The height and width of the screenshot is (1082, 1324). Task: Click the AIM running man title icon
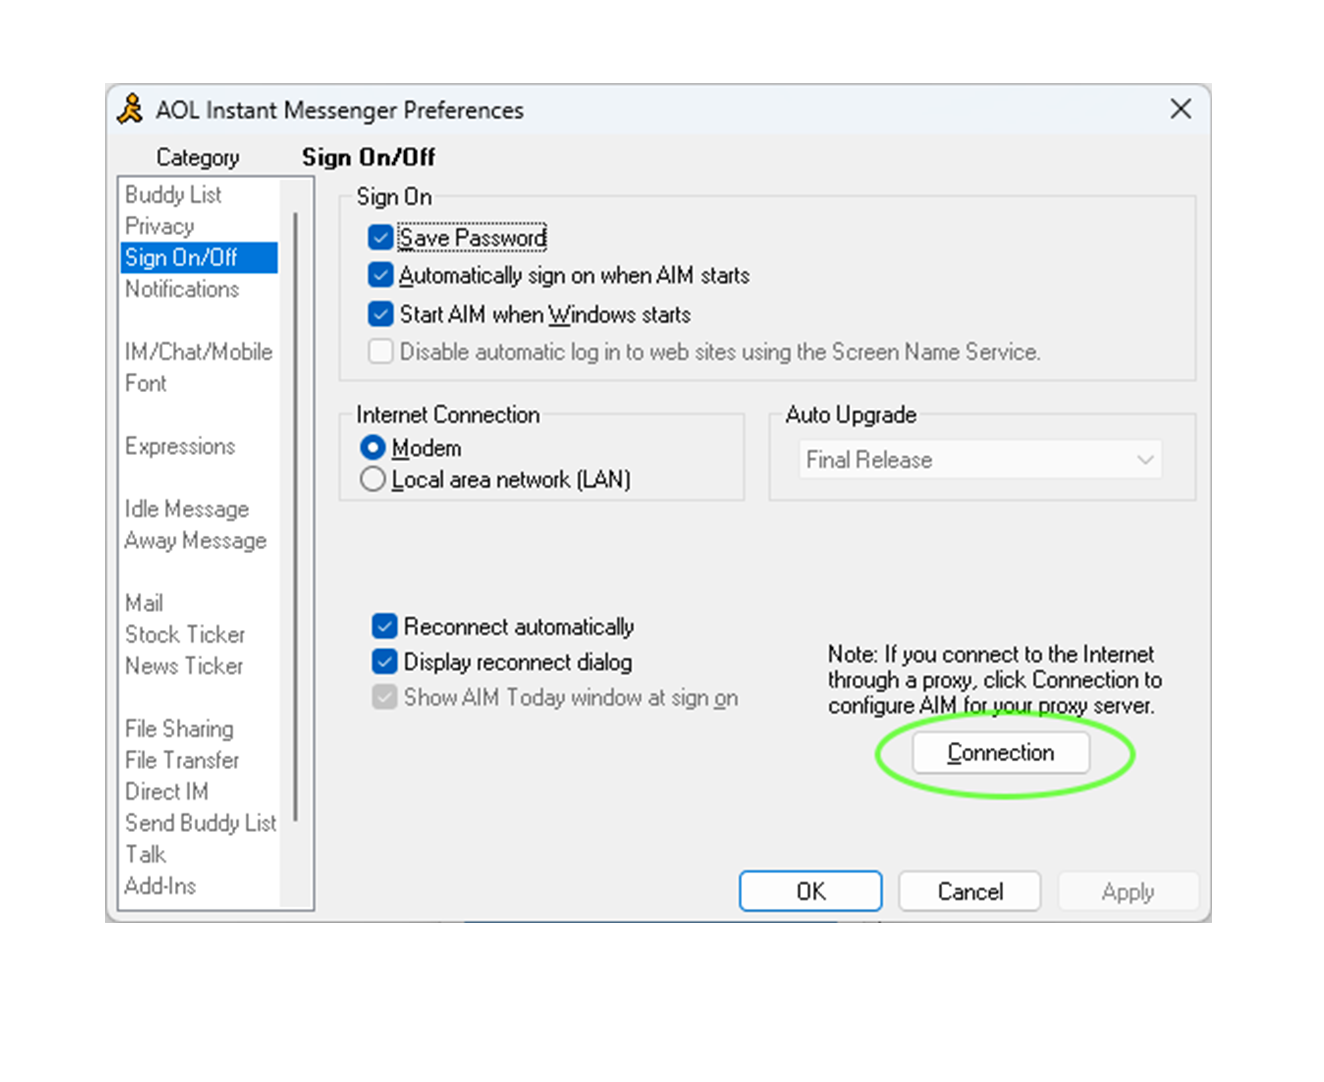coord(130,109)
